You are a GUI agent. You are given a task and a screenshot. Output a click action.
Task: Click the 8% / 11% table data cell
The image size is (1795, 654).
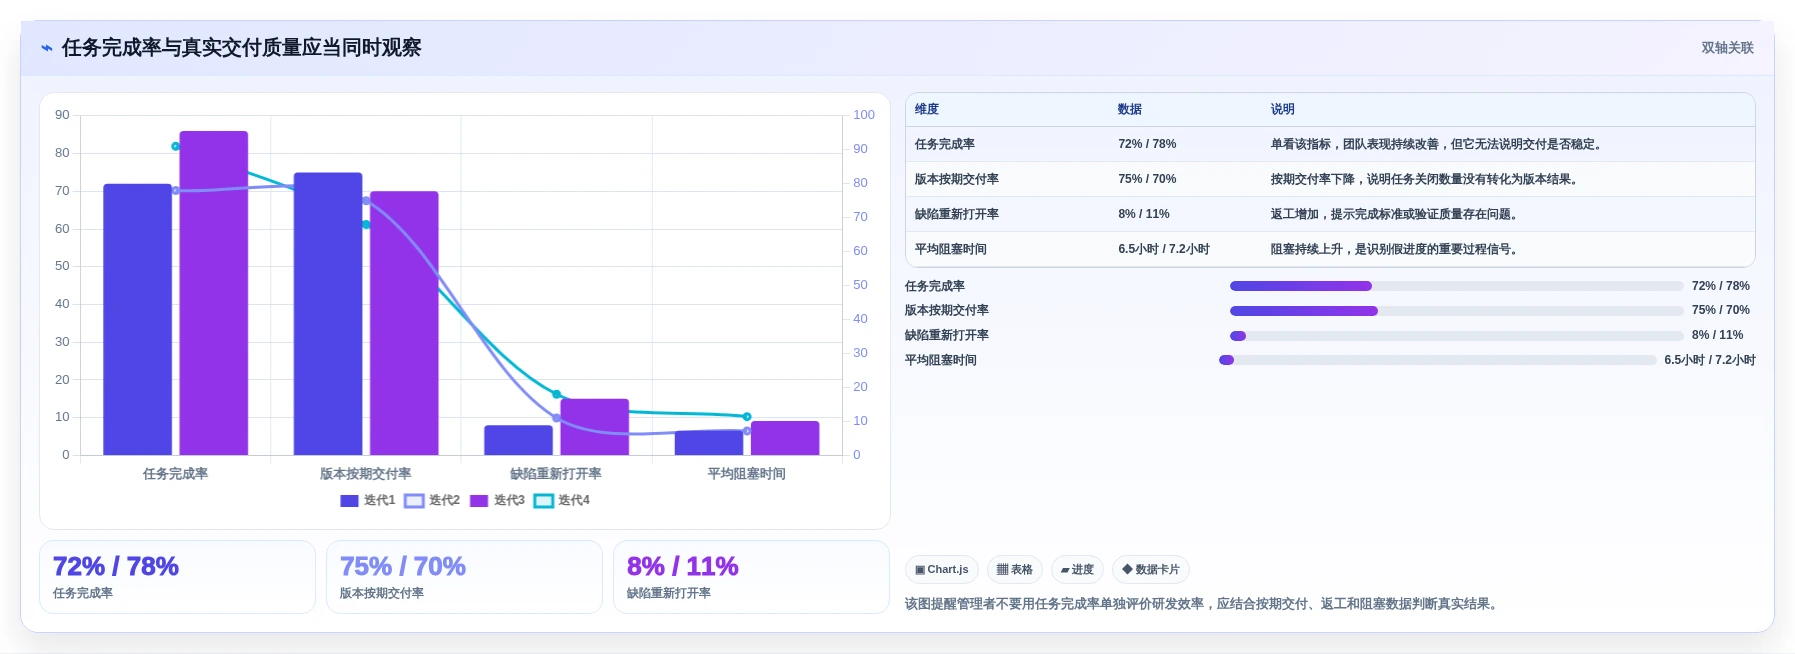(1144, 214)
